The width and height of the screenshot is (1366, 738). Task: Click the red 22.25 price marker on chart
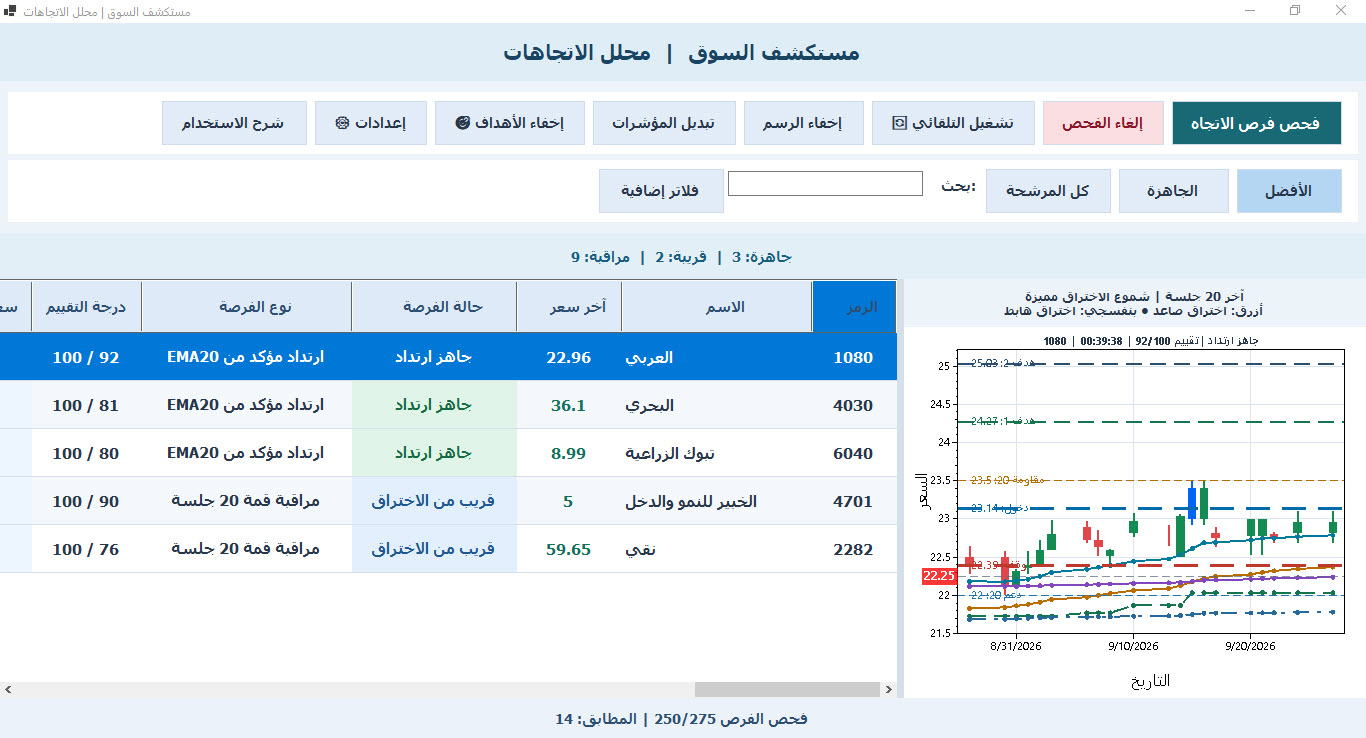(x=939, y=575)
